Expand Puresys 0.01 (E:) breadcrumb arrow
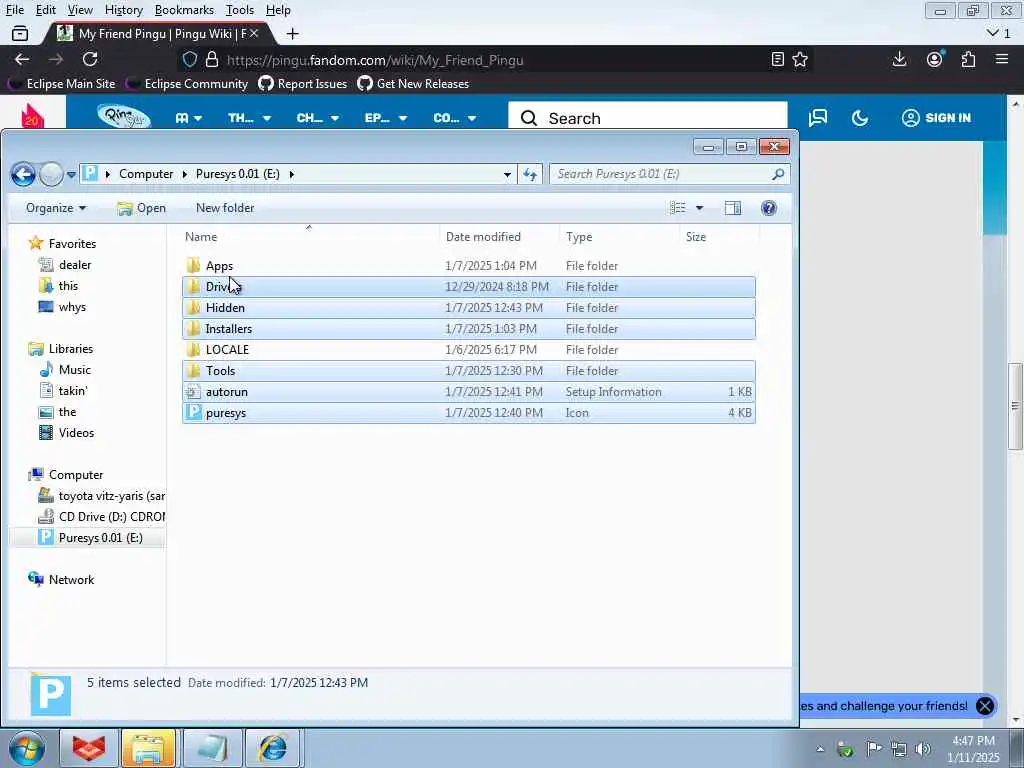This screenshot has height=768, width=1024. 291,174
